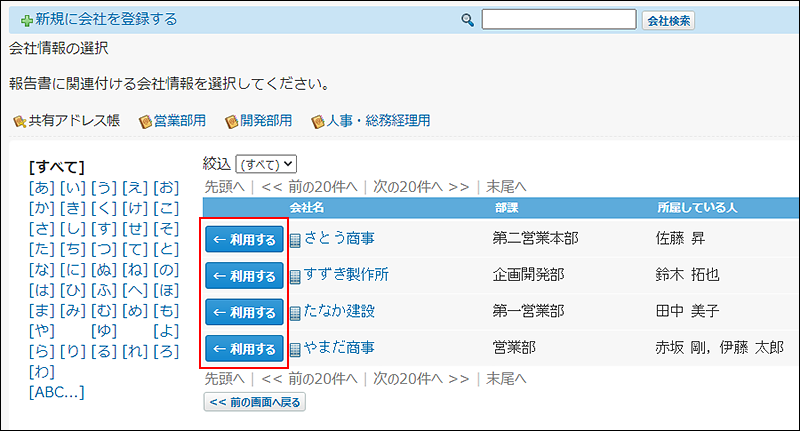The height and width of the screenshot is (431, 800).
Task: Filter companies by [す]
Action: click(104, 229)
